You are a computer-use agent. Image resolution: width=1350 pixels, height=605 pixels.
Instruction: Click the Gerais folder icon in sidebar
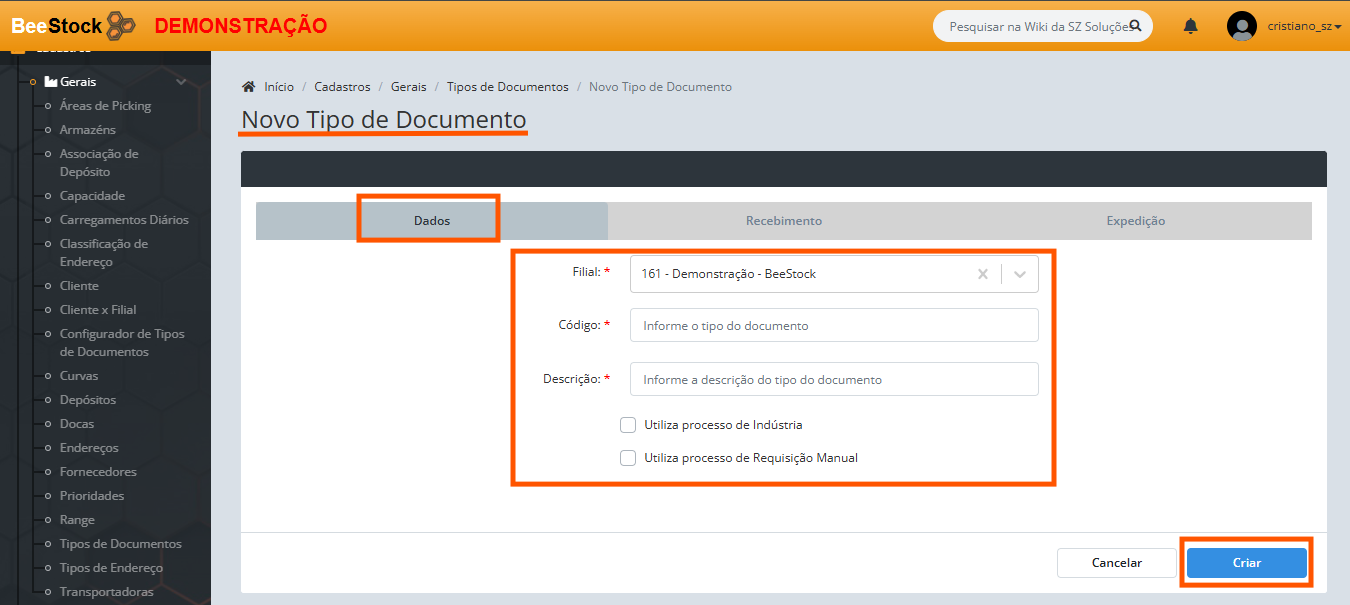(51, 82)
